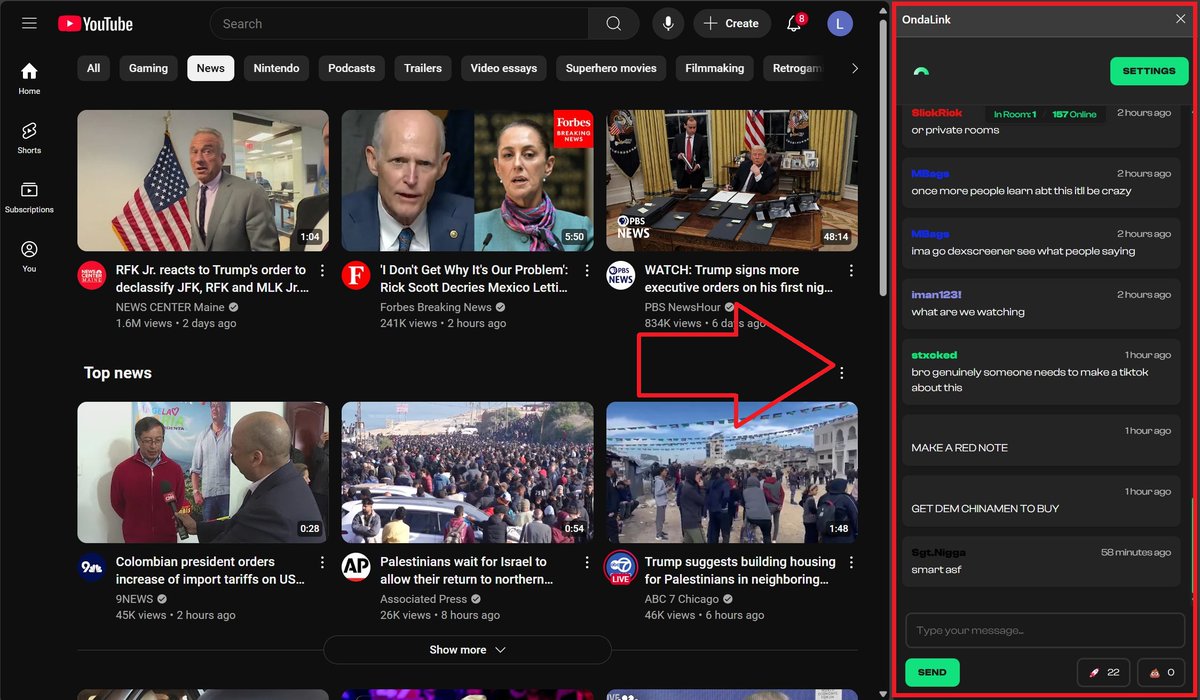The width and height of the screenshot is (1200, 700).
Task: Open Rick Scott Decries Mexico video title
Action: click(x=474, y=279)
